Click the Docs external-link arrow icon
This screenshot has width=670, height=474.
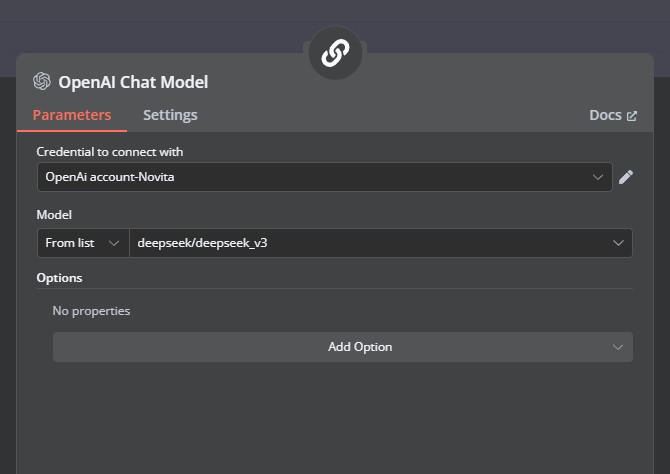[x=632, y=116]
